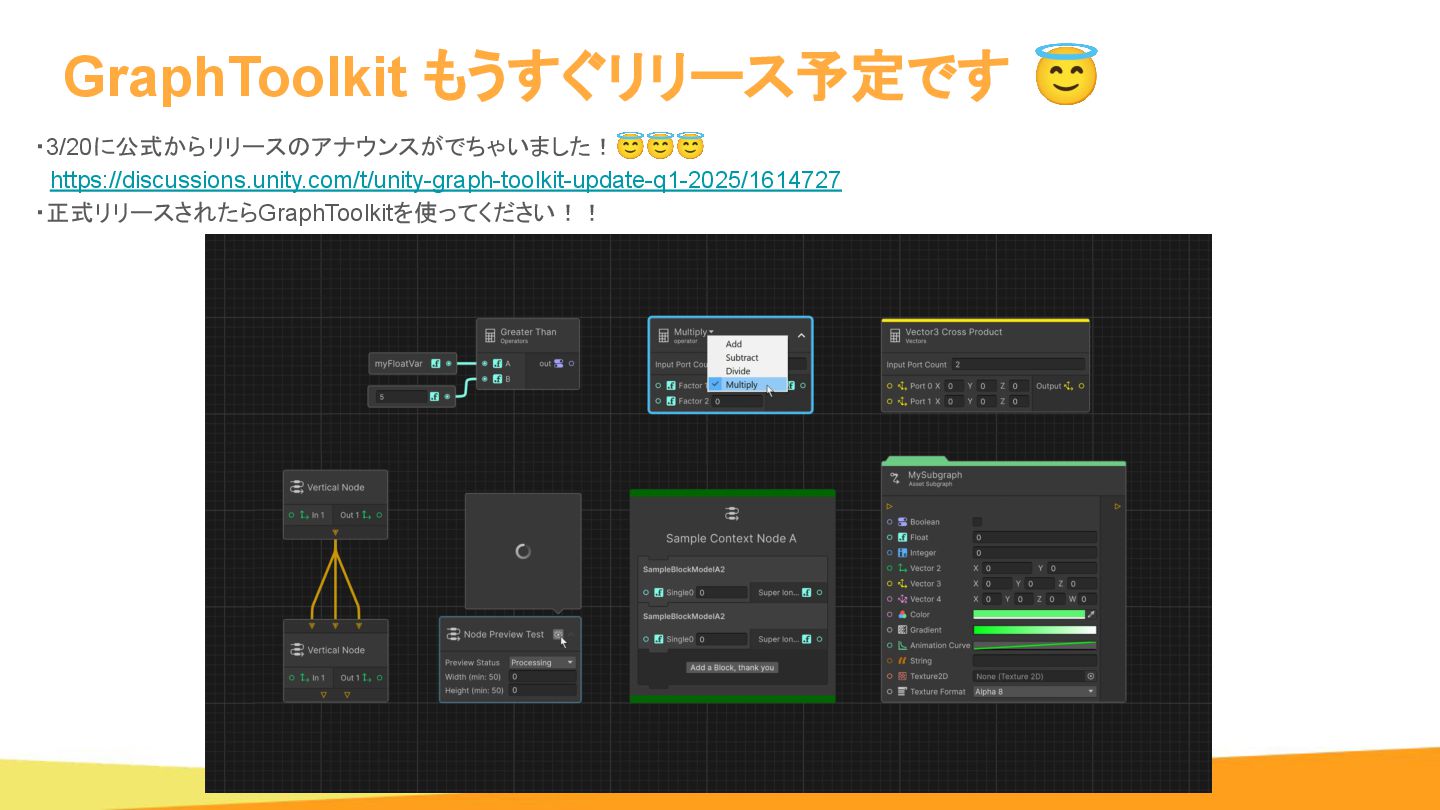Choose Add in the operator menu
The width and height of the screenshot is (1440, 810).
point(747,344)
